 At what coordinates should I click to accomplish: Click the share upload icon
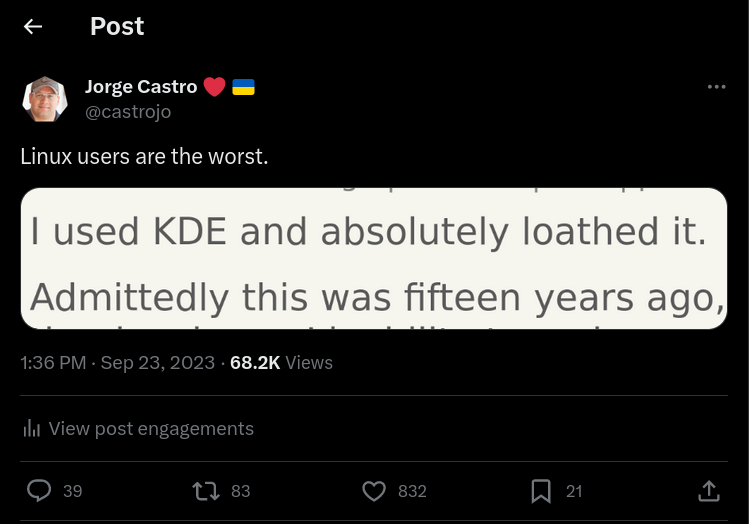click(x=708, y=491)
